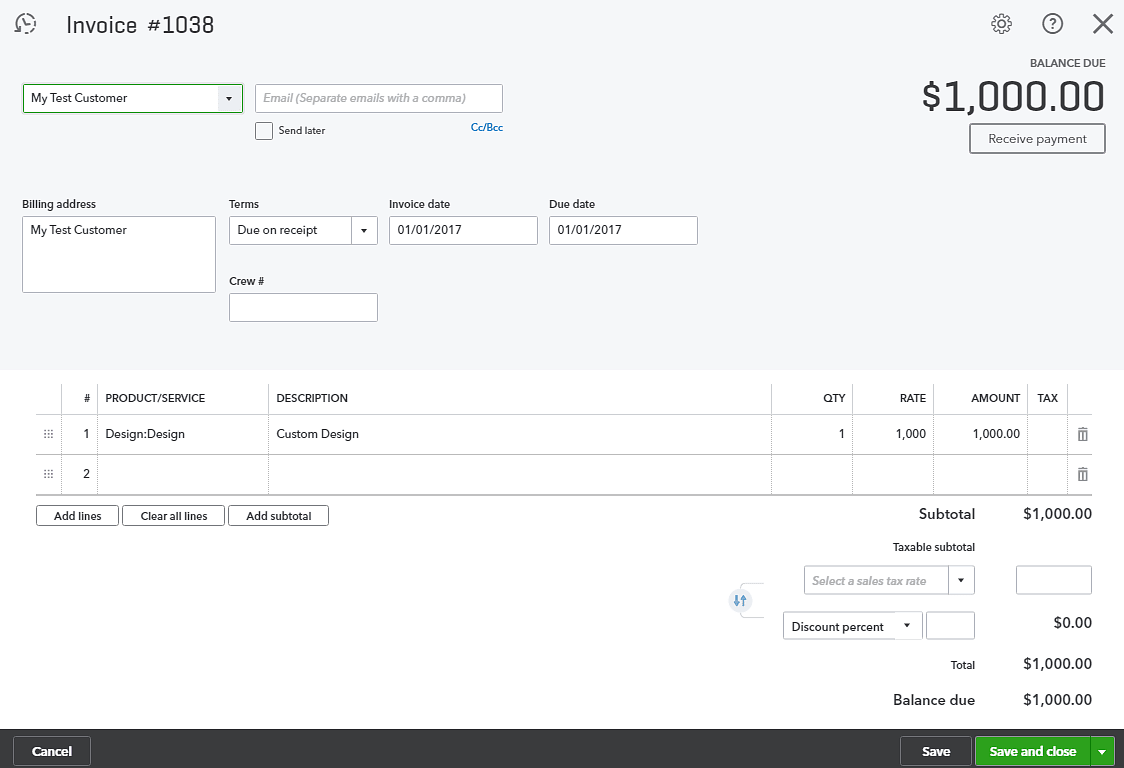
Task: Click the Clear all lines button
Action: tap(173, 515)
